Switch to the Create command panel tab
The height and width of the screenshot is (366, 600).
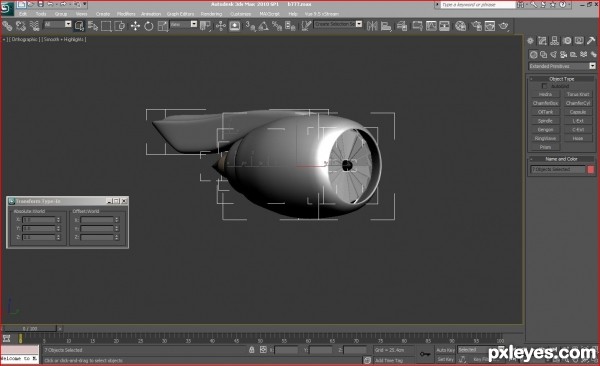pyautogui.click(x=530, y=41)
